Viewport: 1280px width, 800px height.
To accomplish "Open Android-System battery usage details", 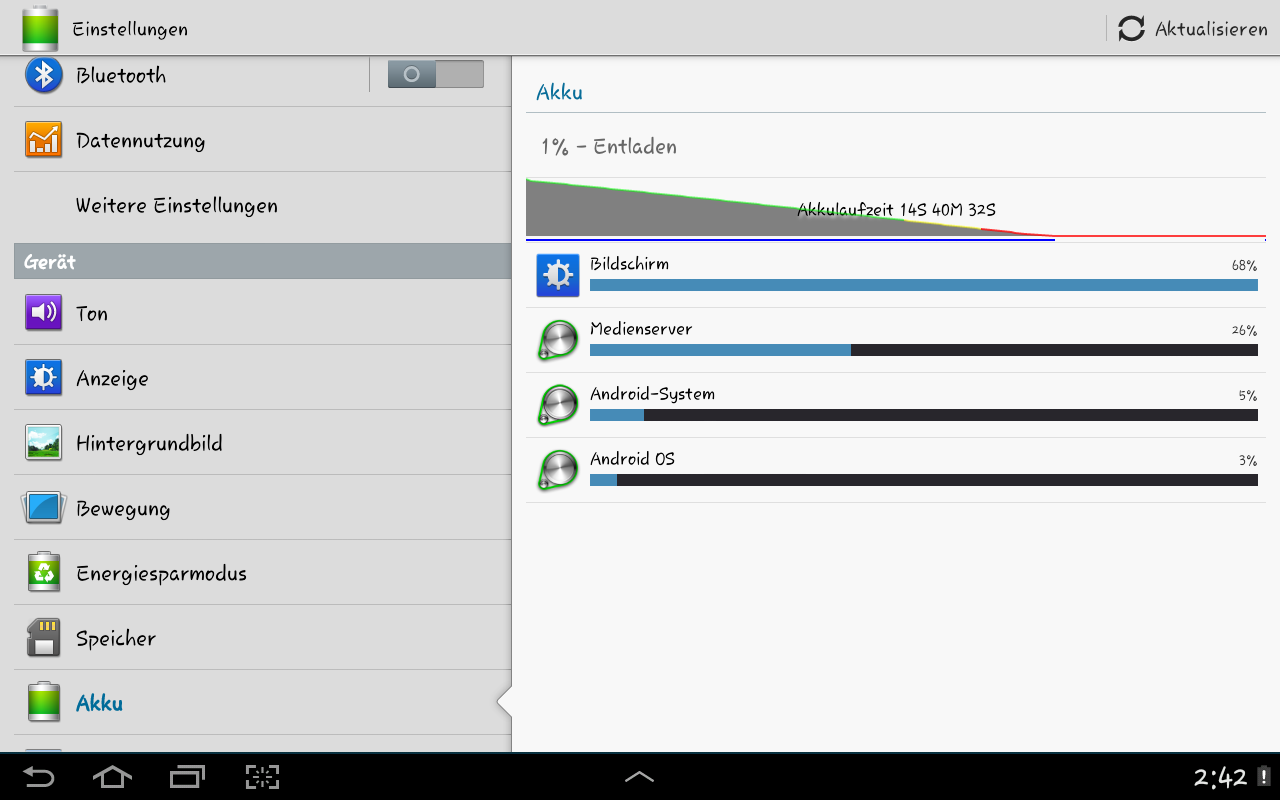I will 896,405.
